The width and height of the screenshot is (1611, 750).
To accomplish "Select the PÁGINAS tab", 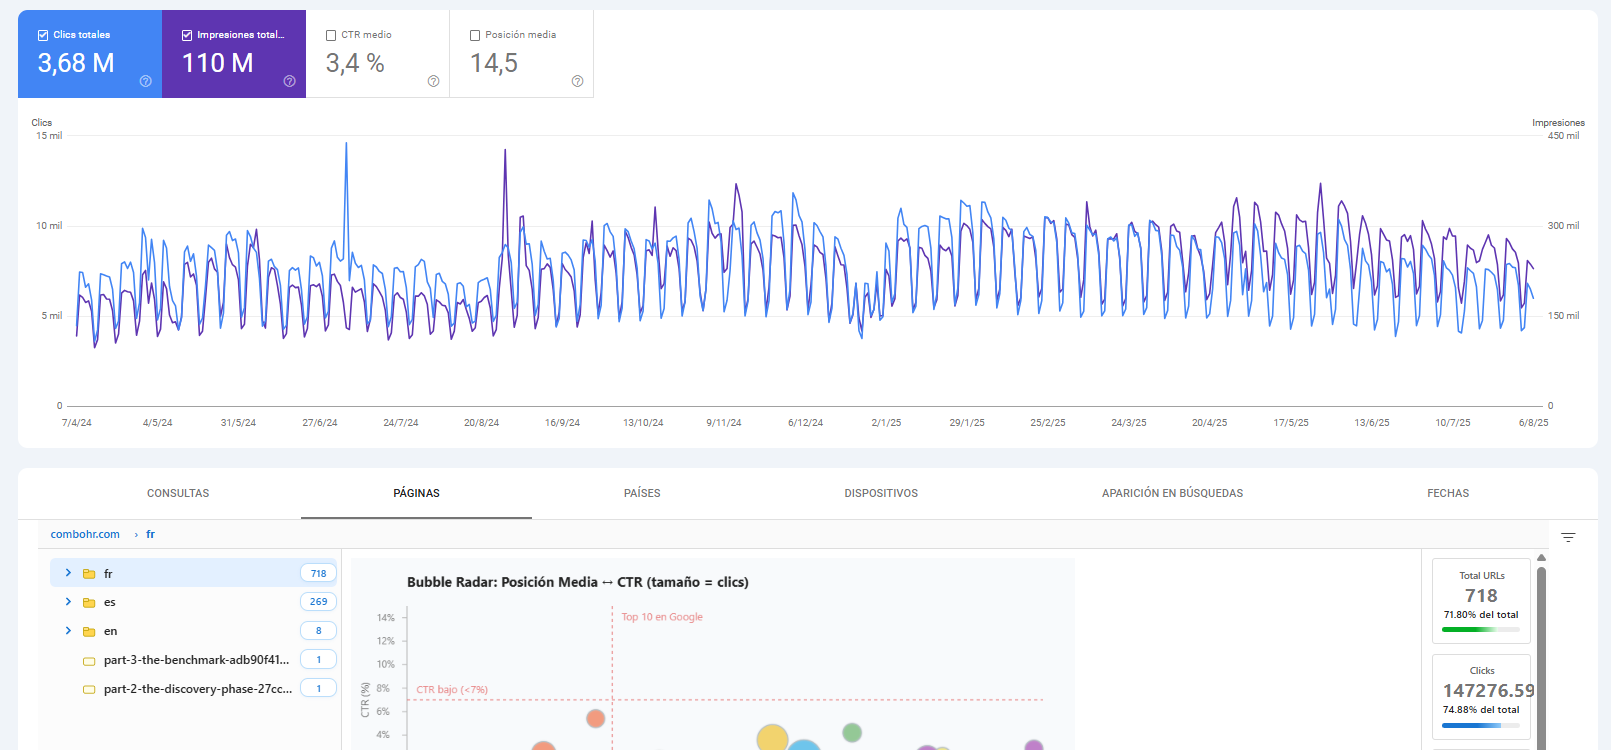I will click(x=416, y=493).
